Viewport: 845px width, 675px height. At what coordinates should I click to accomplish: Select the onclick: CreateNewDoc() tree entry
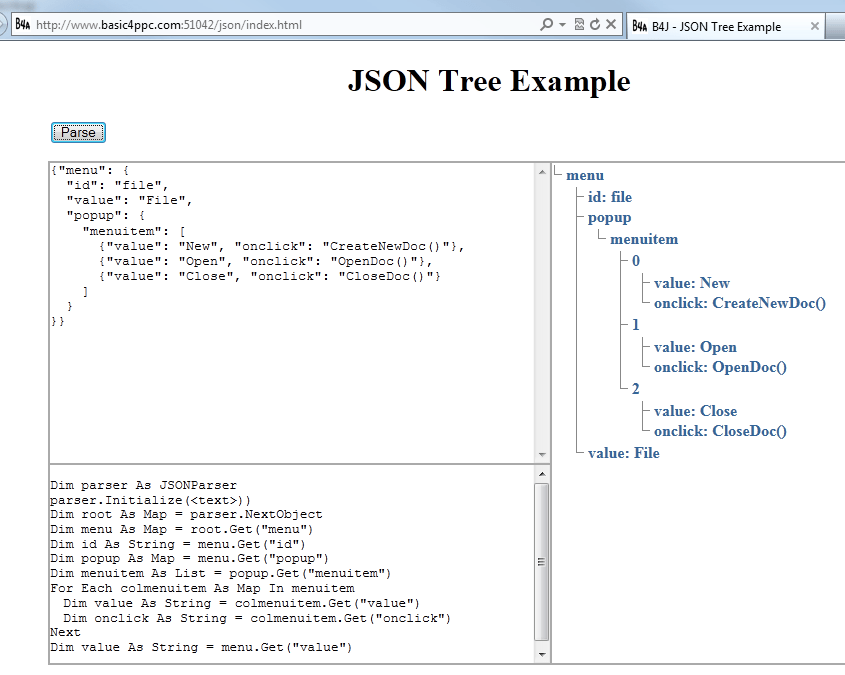740,303
